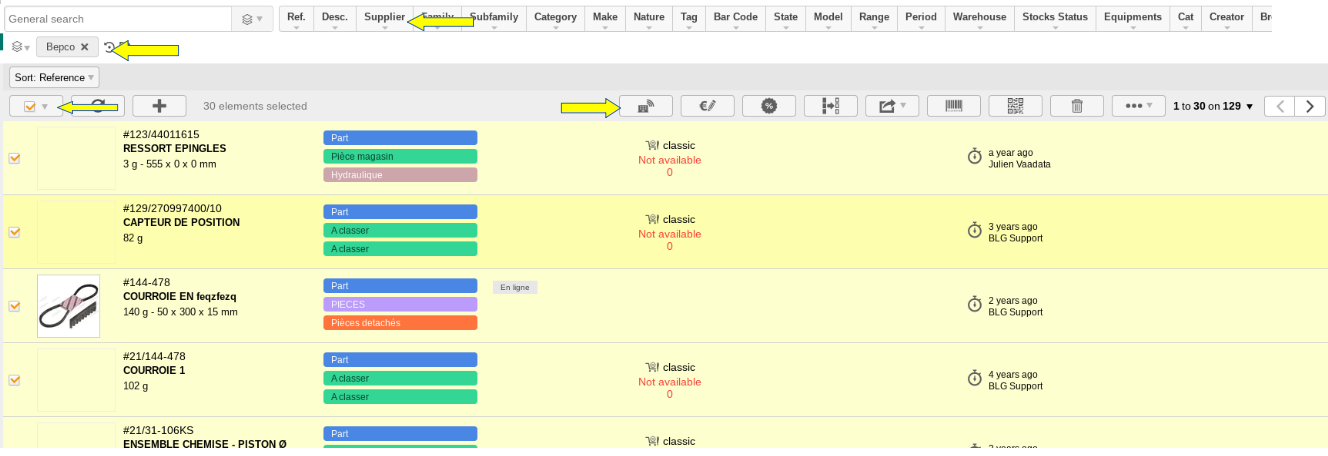The width and height of the screenshot is (1328, 456).
Task: Open the Model filter
Action: [828, 19]
